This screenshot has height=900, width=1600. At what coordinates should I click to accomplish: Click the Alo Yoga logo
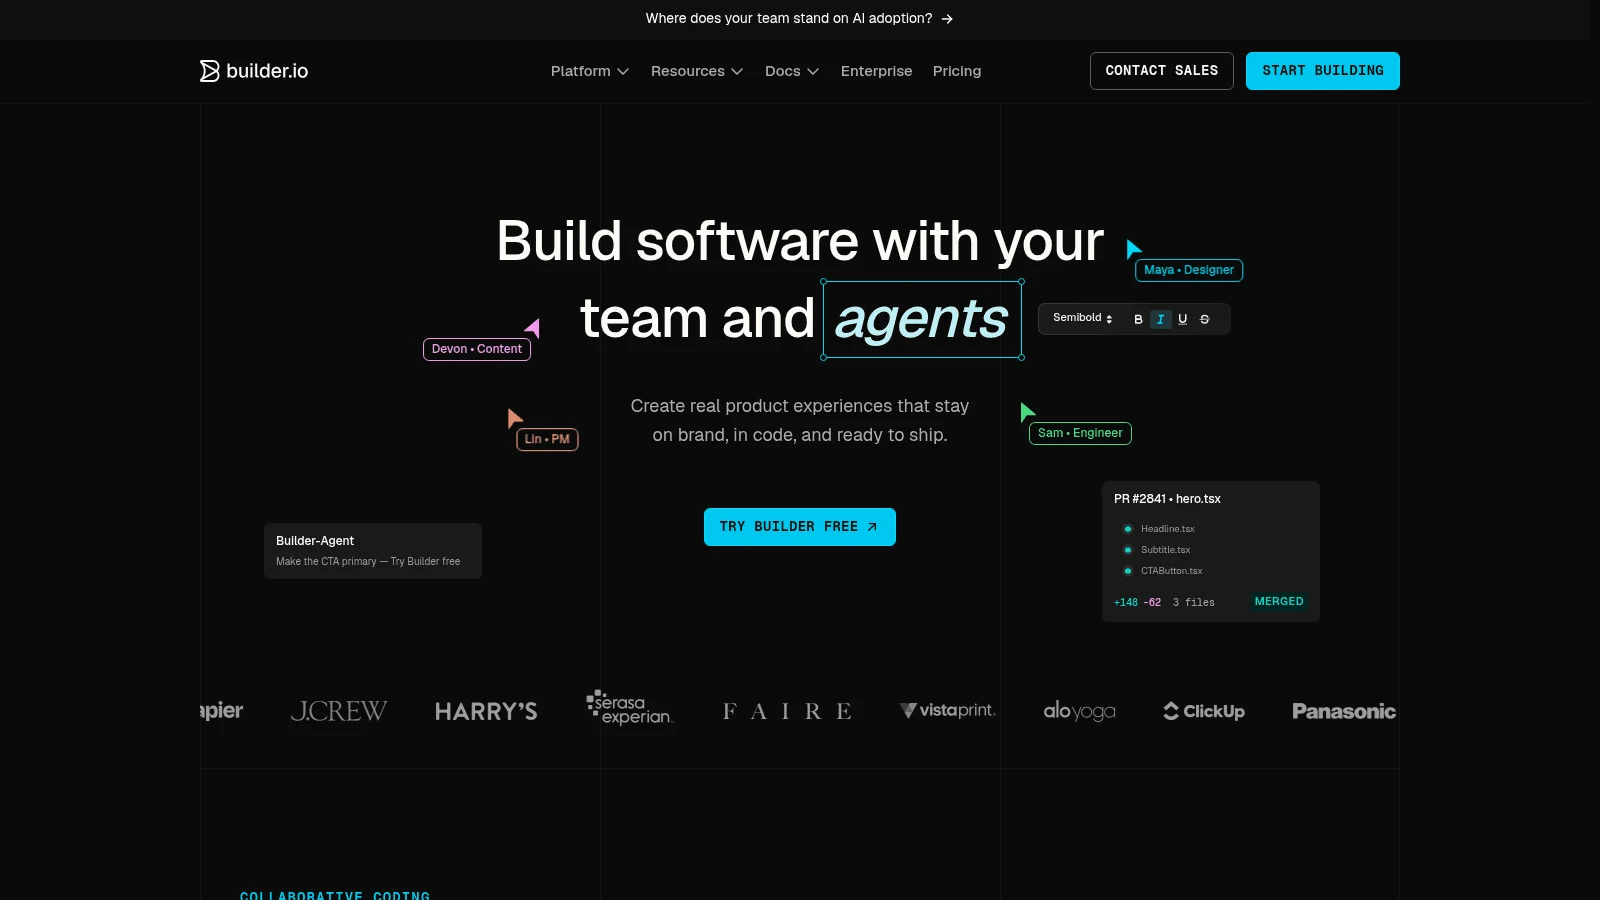[x=1079, y=711]
